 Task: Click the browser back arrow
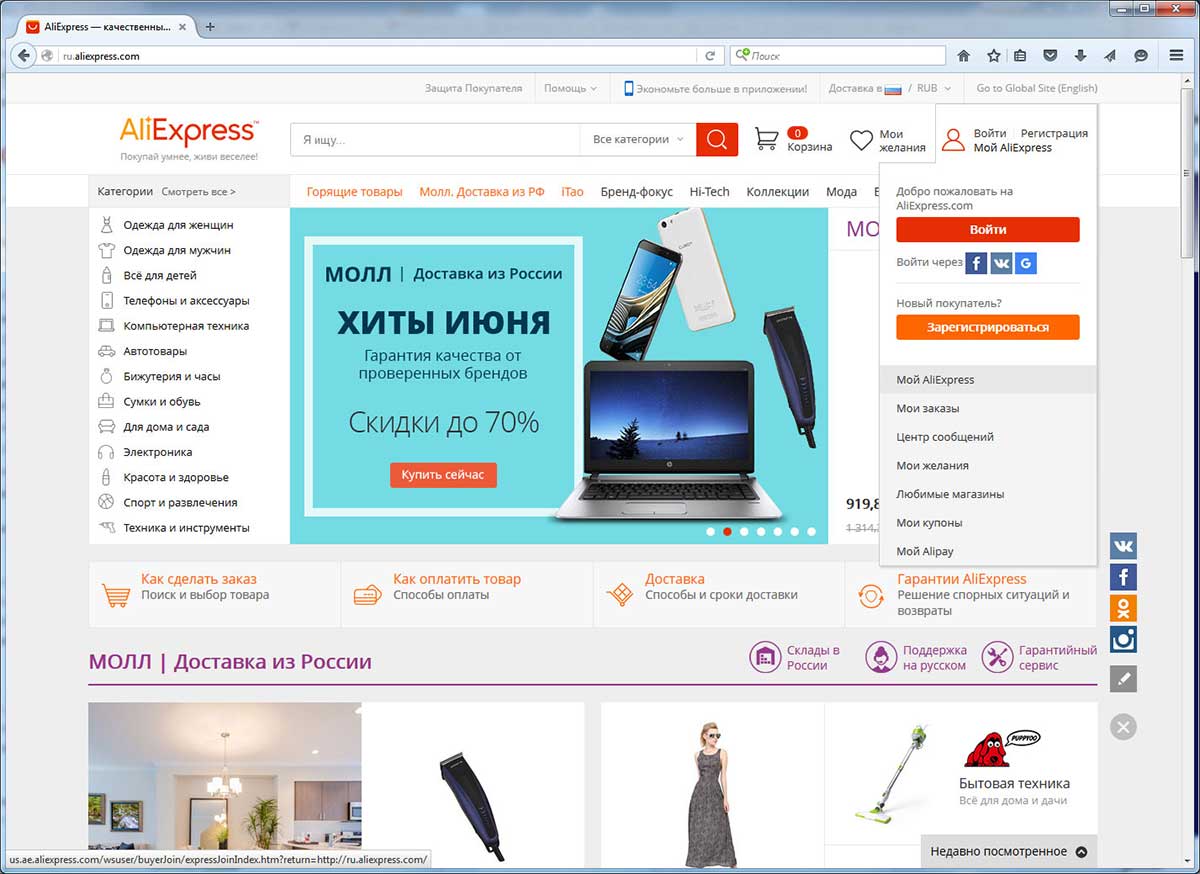[24, 56]
